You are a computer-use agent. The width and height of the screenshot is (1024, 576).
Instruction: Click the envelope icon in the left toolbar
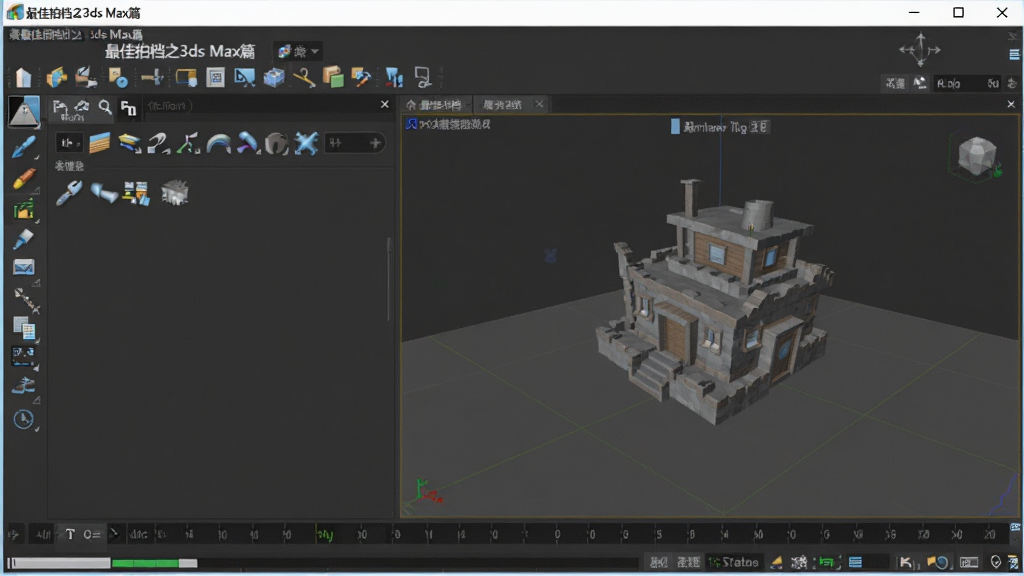click(x=24, y=267)
